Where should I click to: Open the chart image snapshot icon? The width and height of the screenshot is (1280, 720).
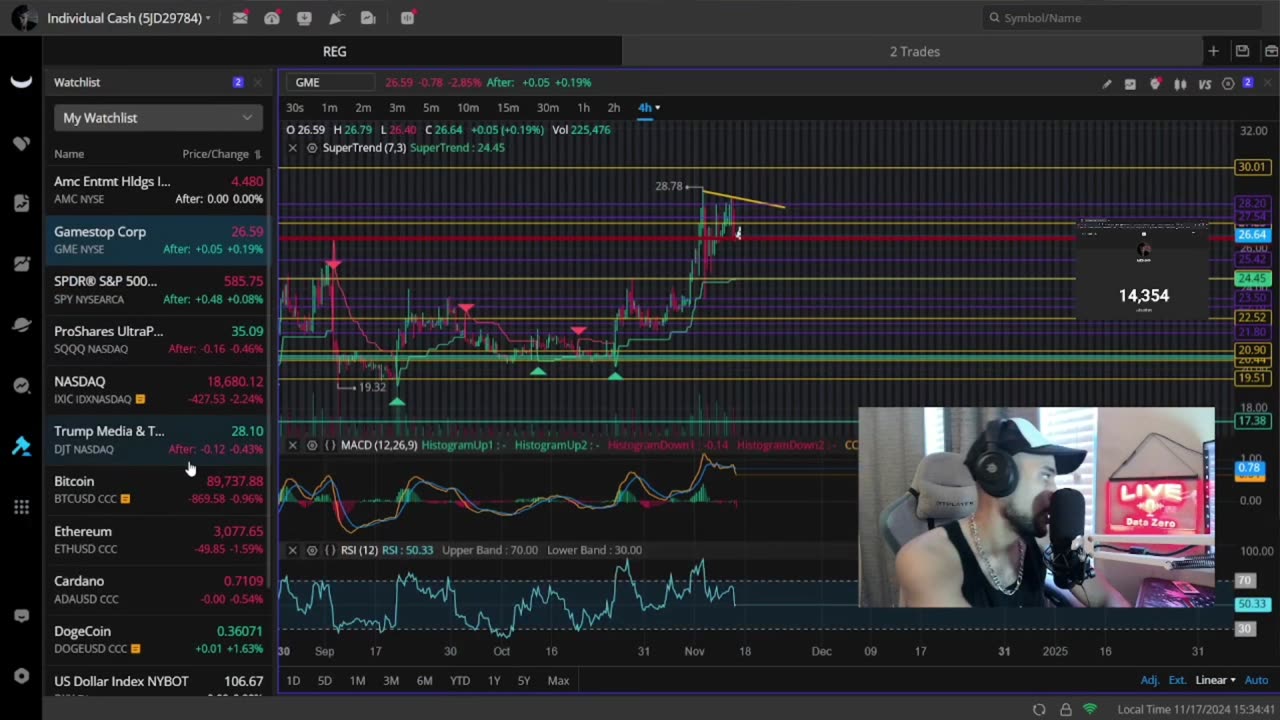coord(1130,84)
